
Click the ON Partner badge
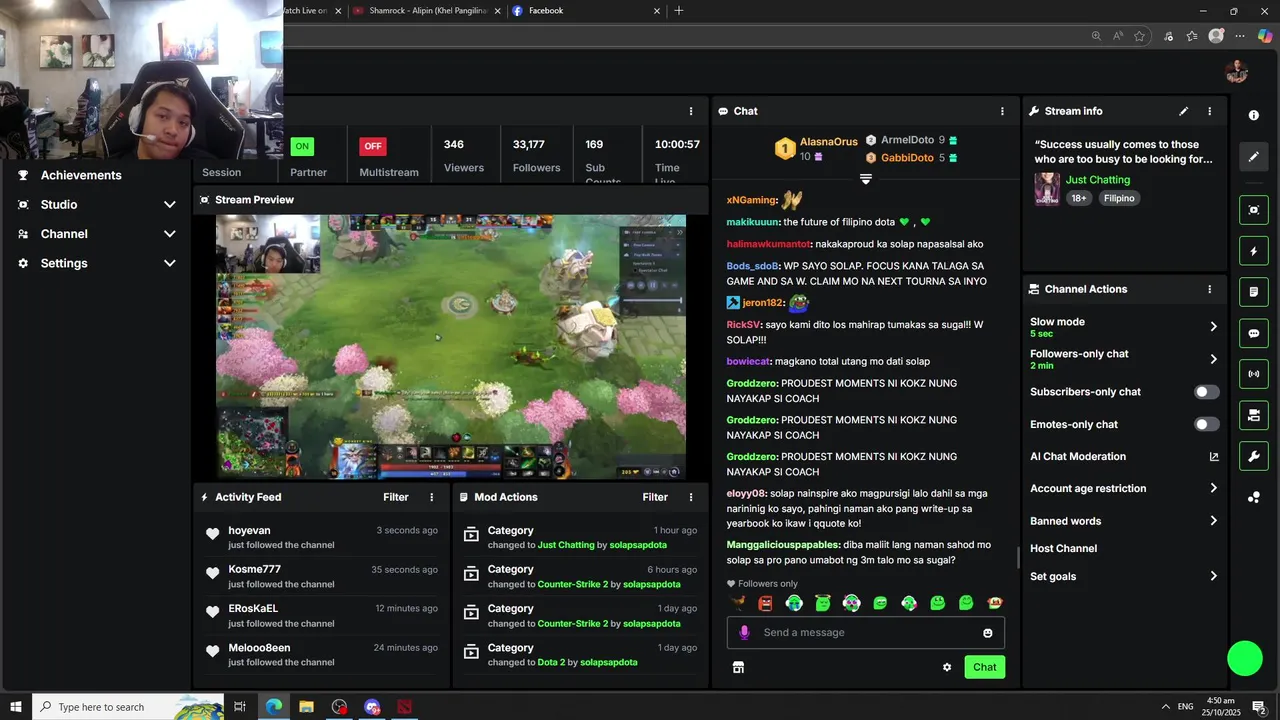pyautogui.click(x=302, y=146)
